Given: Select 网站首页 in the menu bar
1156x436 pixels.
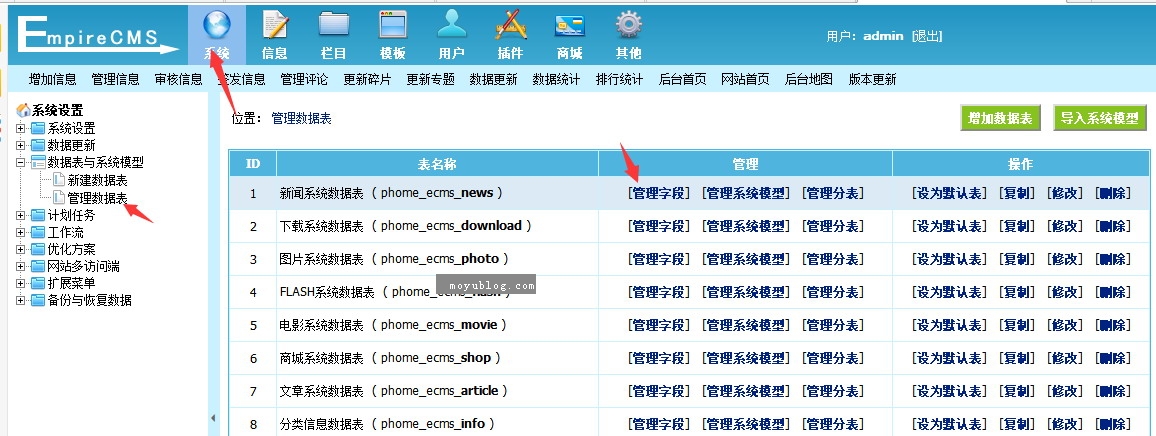Looking at the screenshot, I should pos(745,79).
